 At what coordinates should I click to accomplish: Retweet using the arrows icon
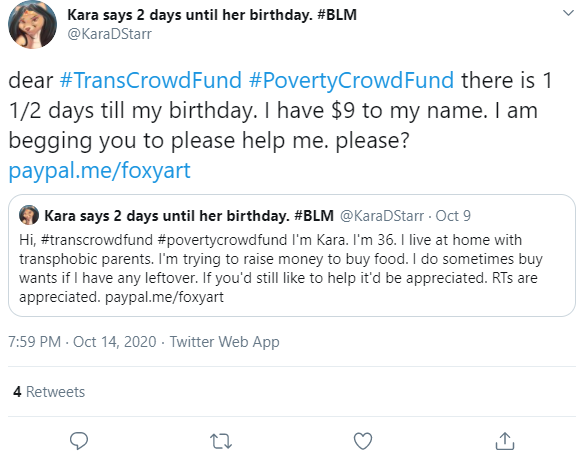pos(221,441)
